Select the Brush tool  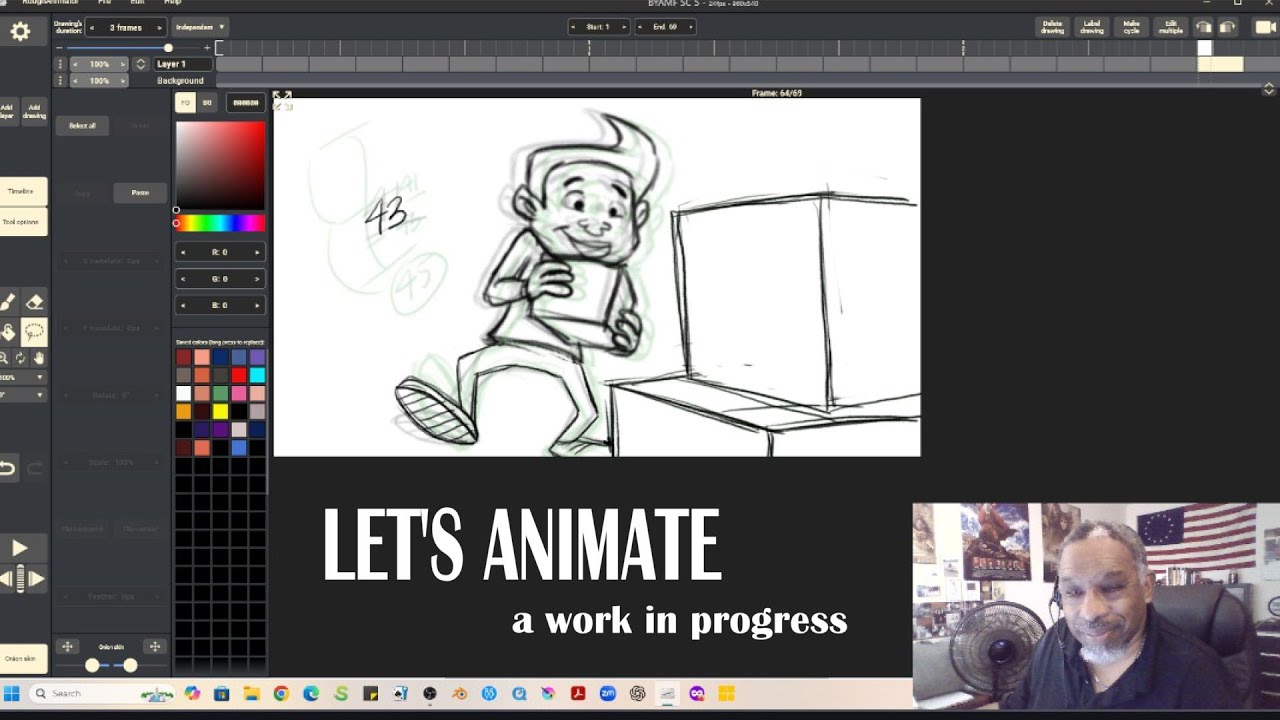tap(7, 302)
